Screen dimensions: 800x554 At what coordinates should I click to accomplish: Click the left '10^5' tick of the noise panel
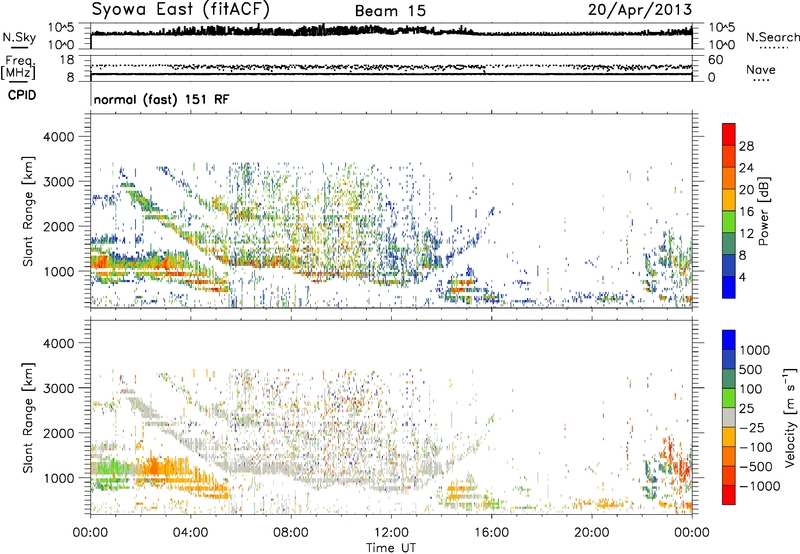pos(61,28)
